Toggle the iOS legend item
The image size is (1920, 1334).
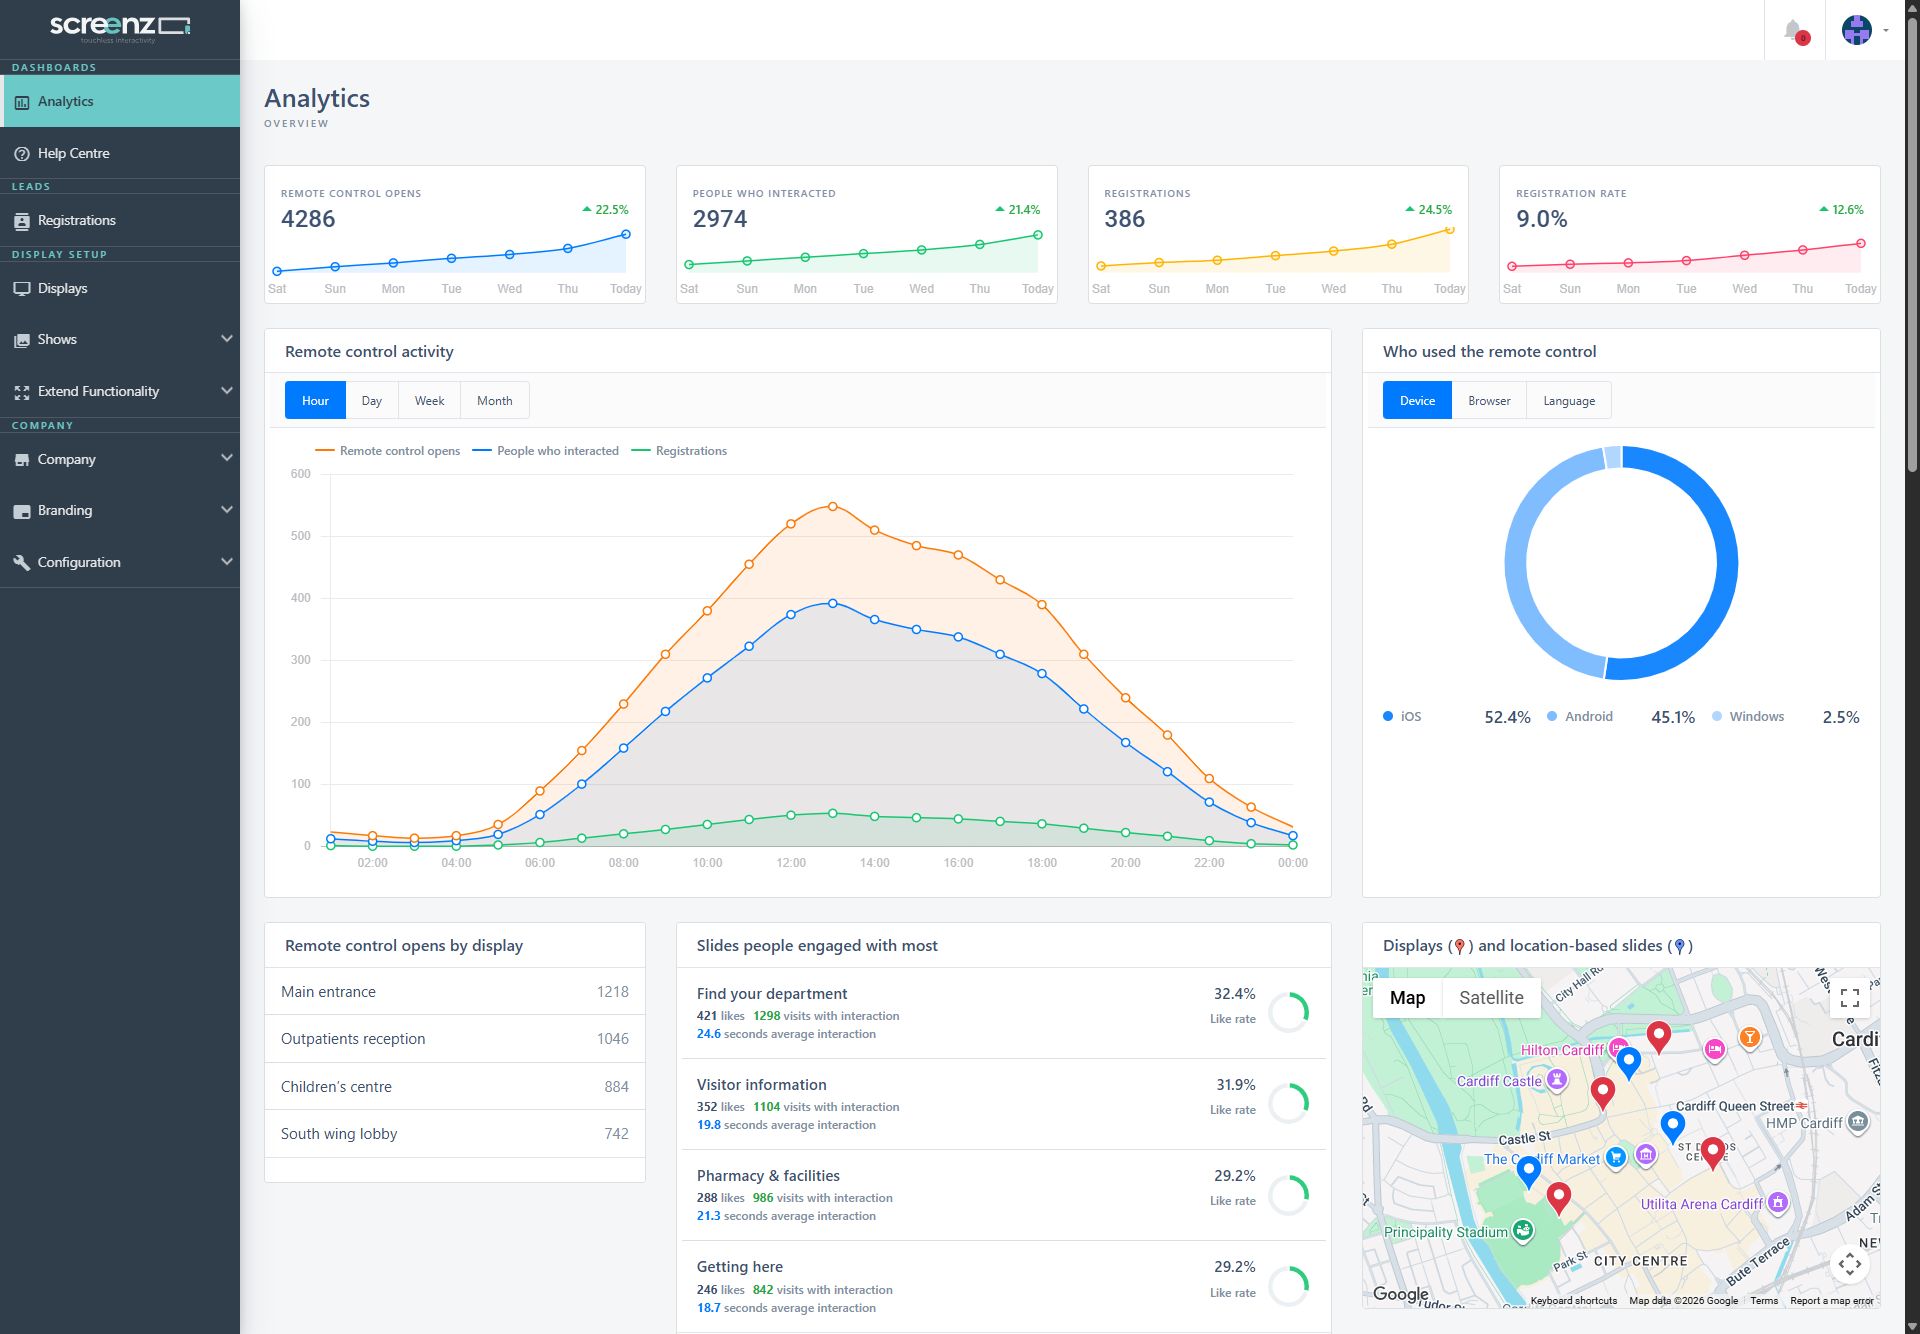tap(1402, 717)
